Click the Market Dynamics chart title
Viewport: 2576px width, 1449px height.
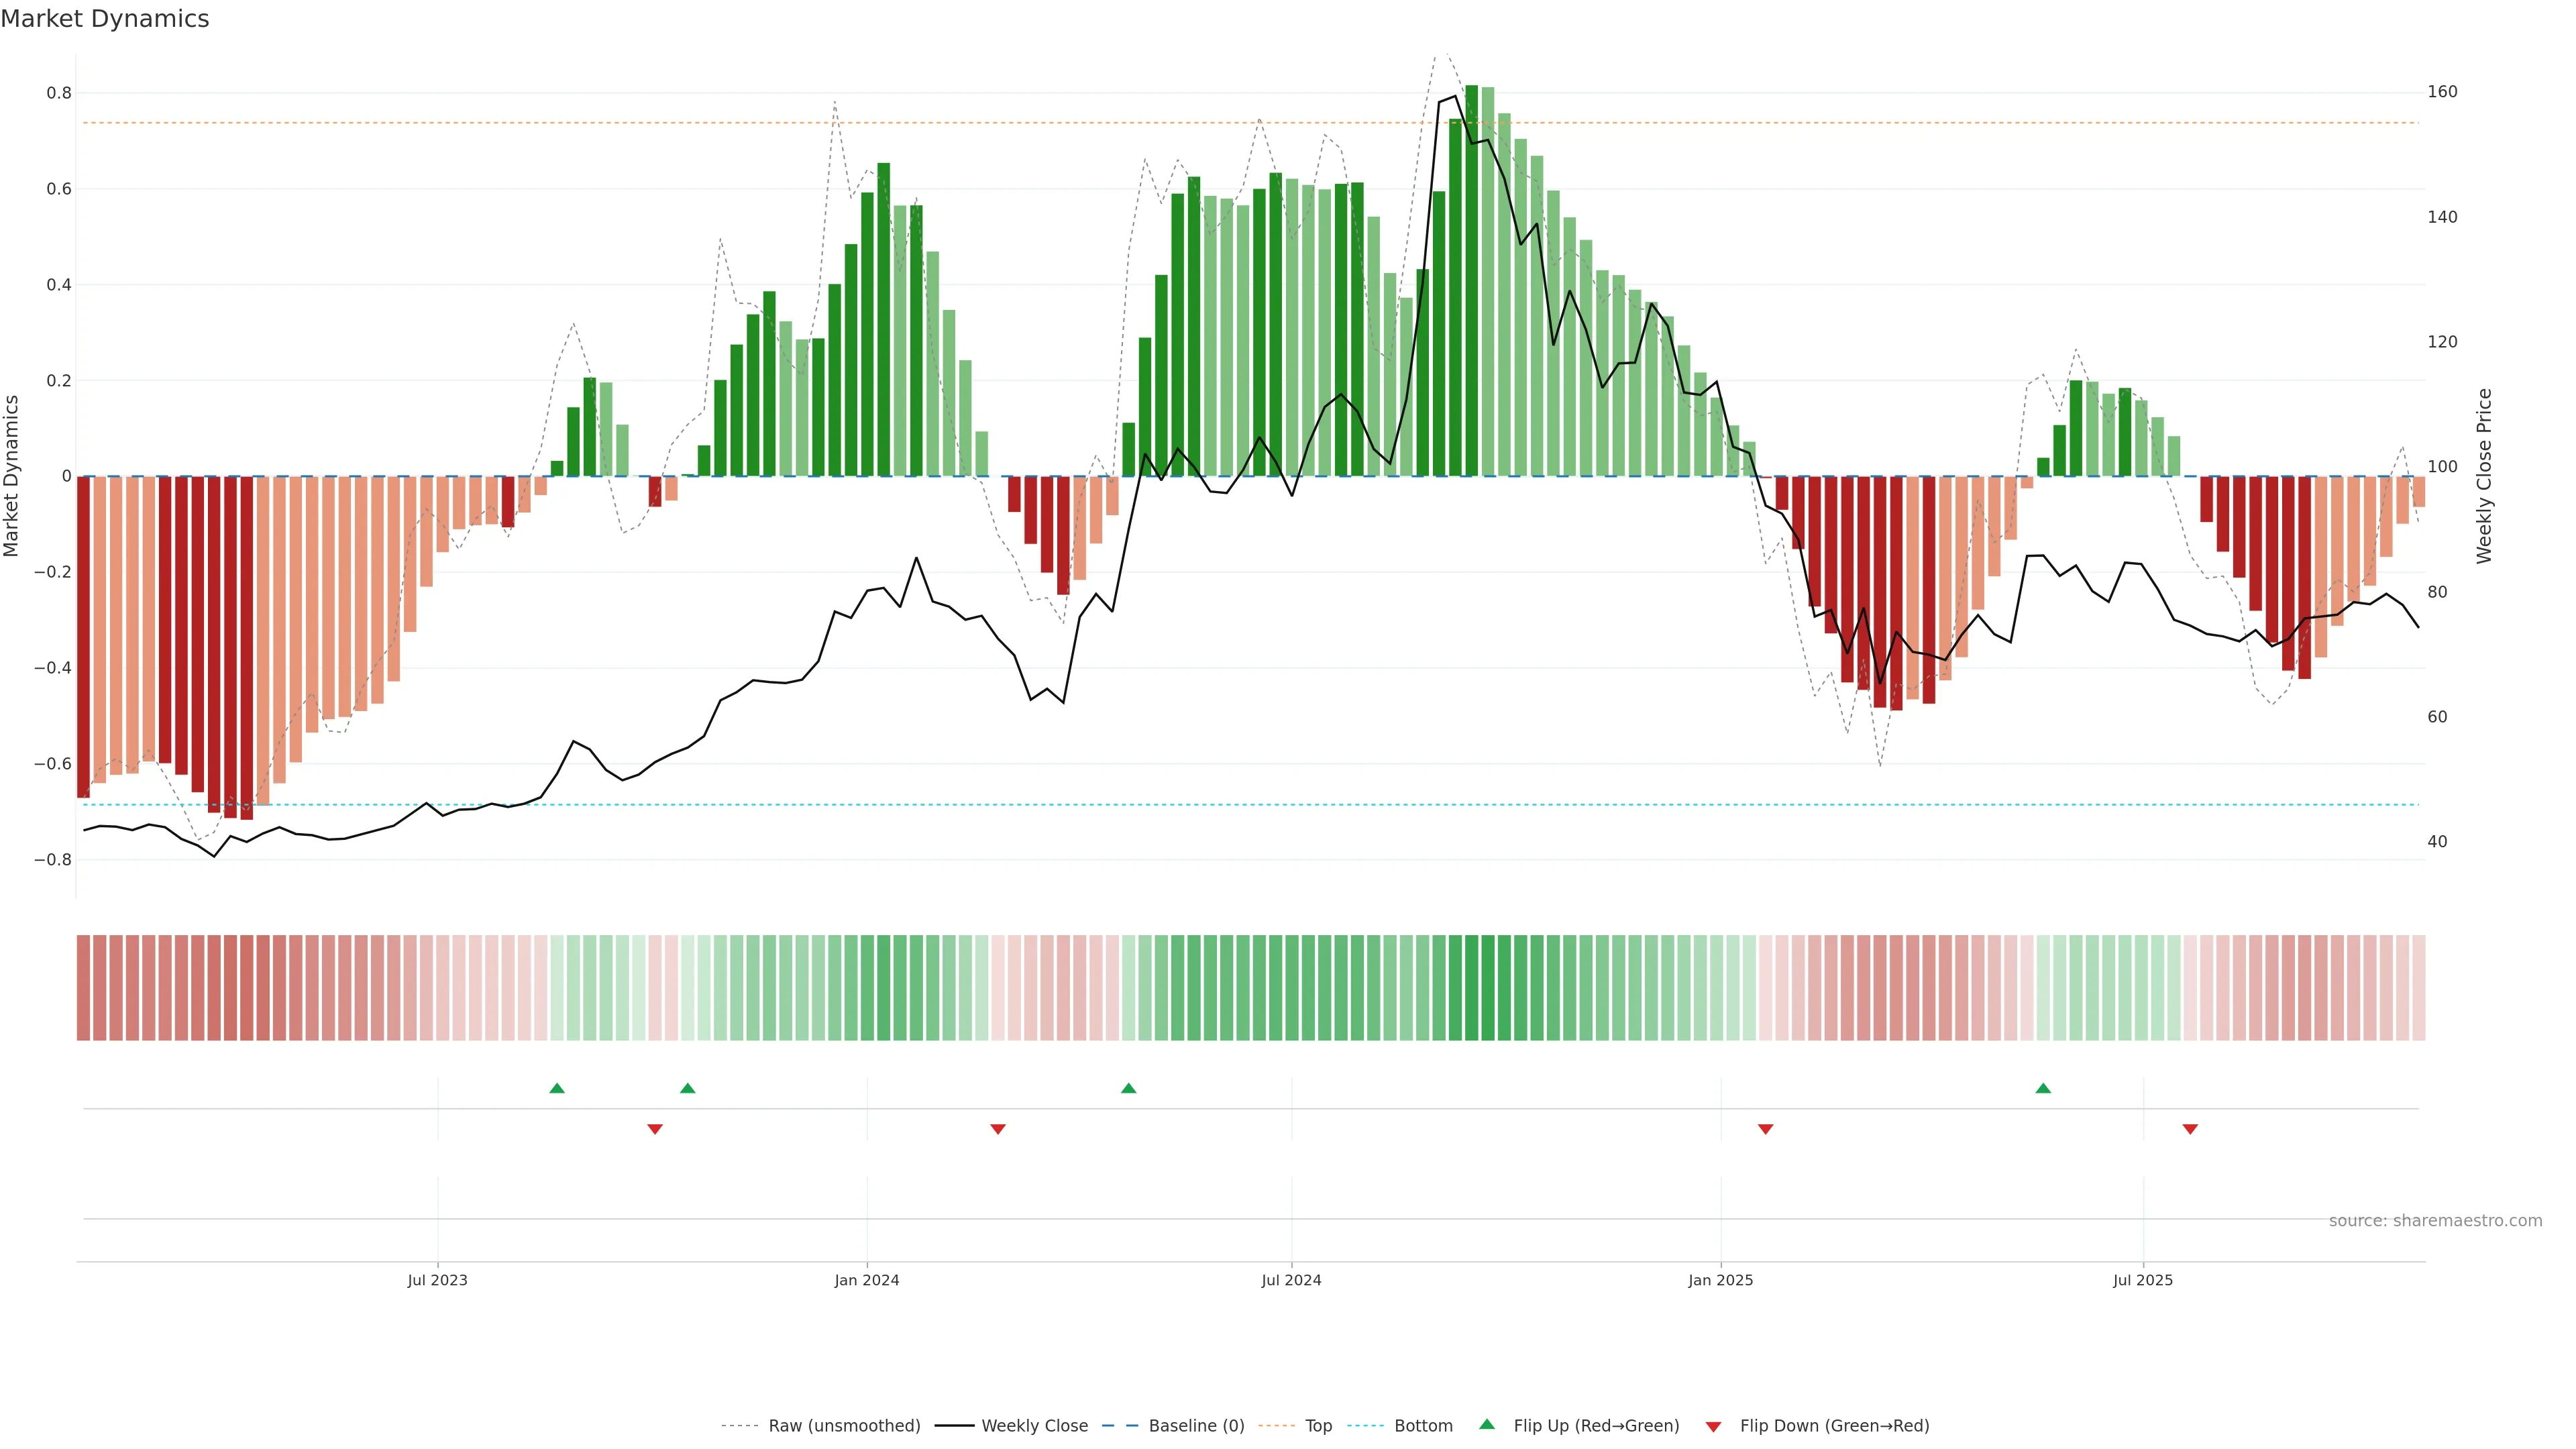(105, 19)
